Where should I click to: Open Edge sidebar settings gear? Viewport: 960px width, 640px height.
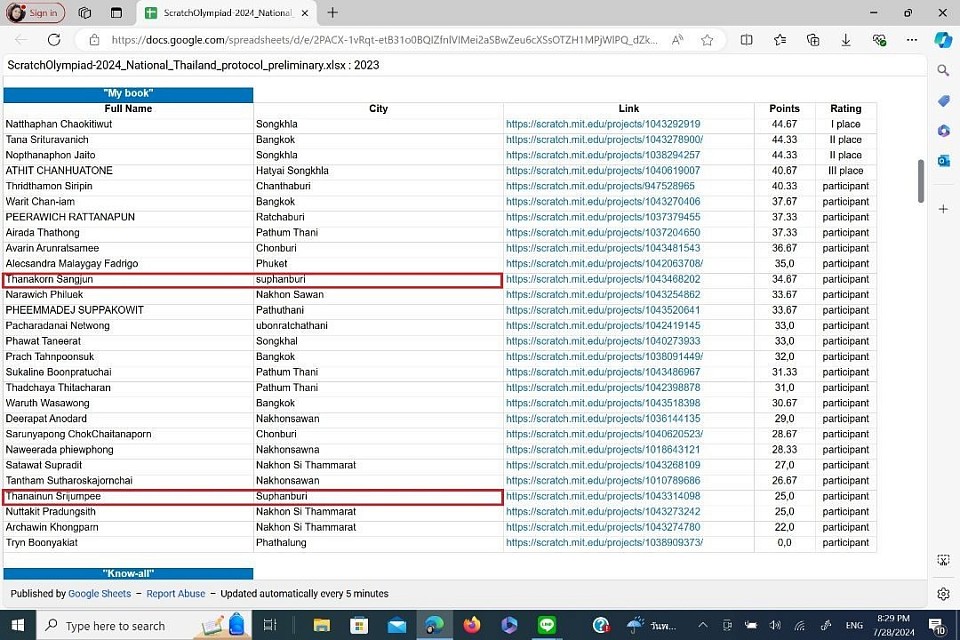pos(943,593)
